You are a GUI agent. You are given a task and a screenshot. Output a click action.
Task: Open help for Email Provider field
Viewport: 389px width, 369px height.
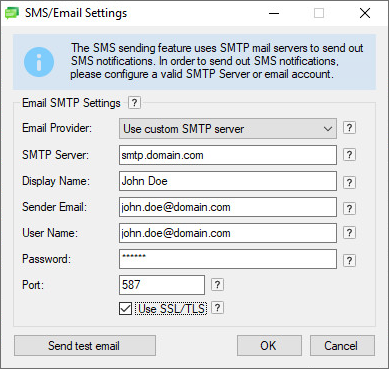click(349, 128)
